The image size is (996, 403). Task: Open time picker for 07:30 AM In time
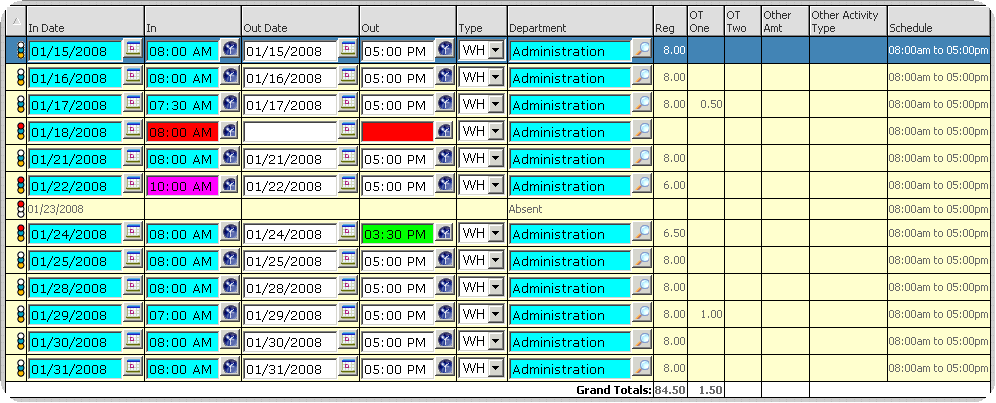pos(230,104)
